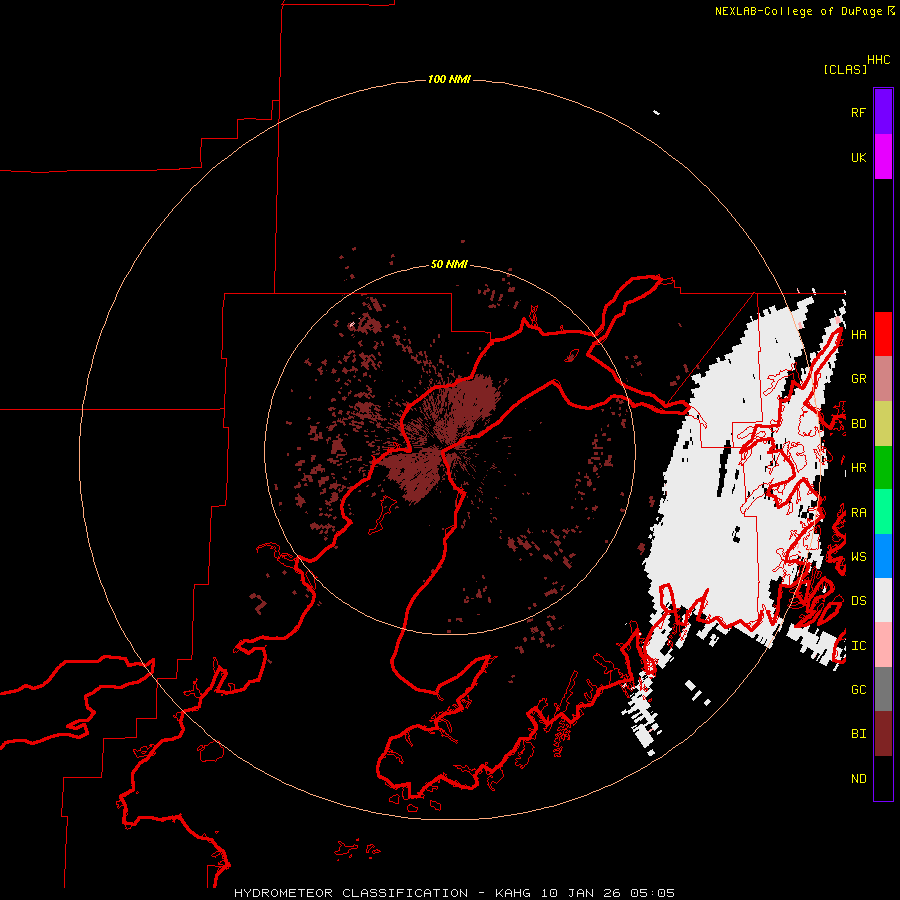Click the "10 JAN 26" date text
The width and height of the screenshot is (900, 900).
pyautogui.click(x=580, y=893)
